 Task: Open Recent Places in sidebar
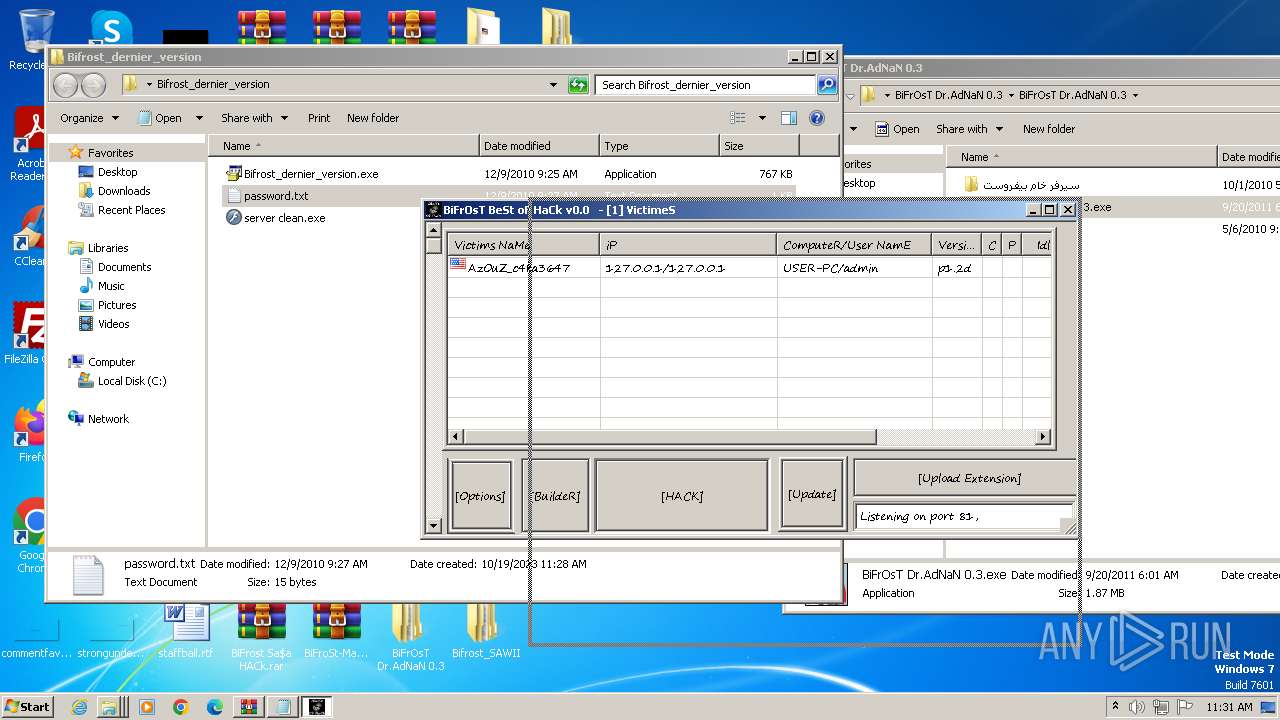(131, 210)
